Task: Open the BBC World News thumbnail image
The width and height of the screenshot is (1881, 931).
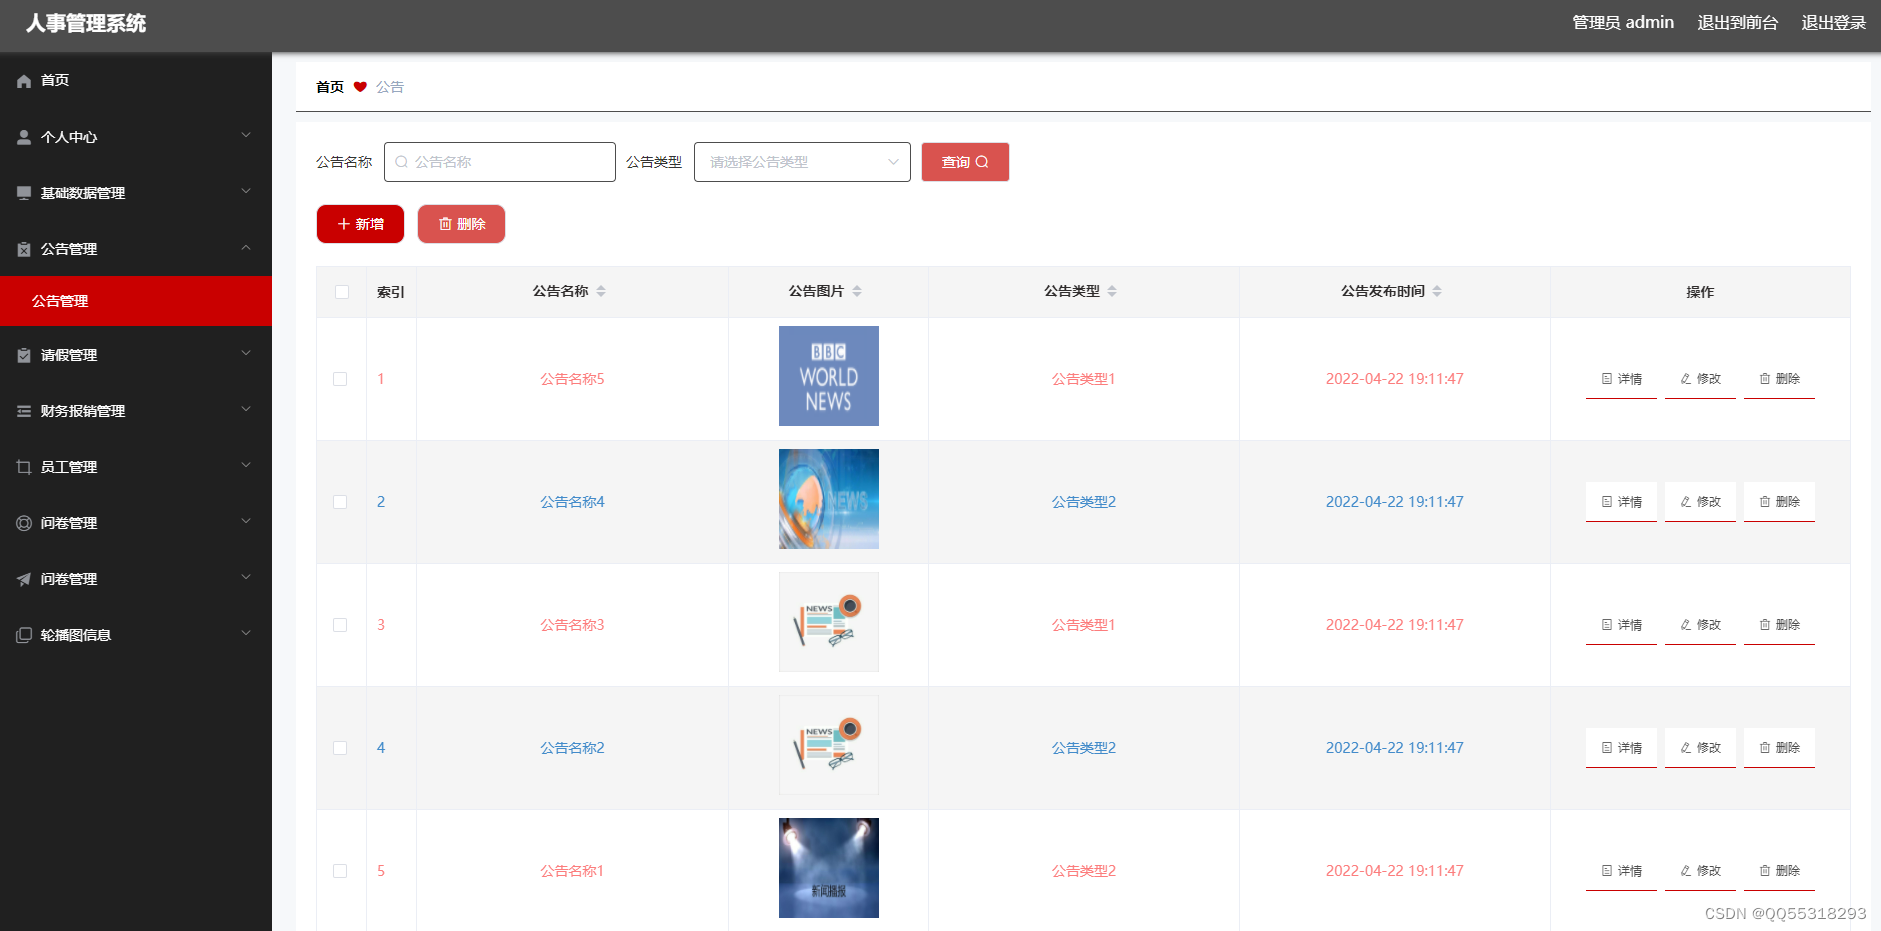Action: click(829, 376)
